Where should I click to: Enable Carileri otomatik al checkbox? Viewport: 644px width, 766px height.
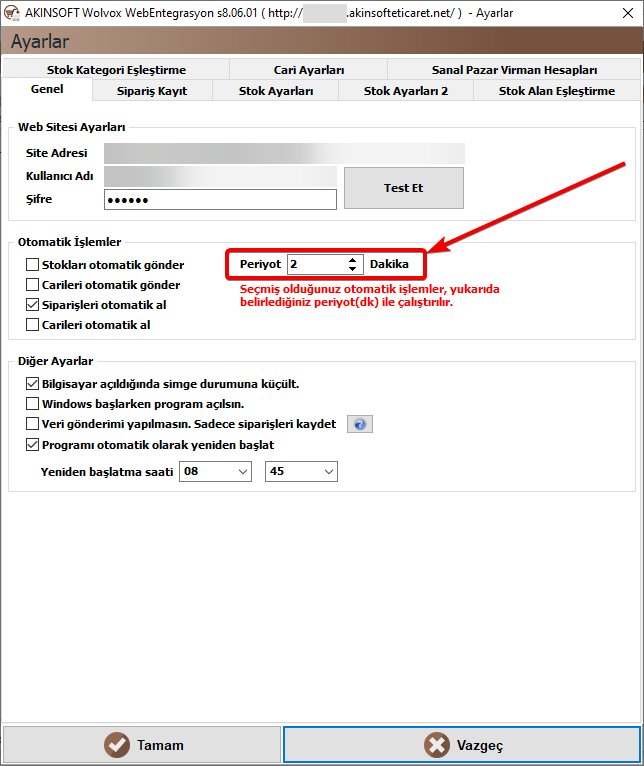point(32,325)
